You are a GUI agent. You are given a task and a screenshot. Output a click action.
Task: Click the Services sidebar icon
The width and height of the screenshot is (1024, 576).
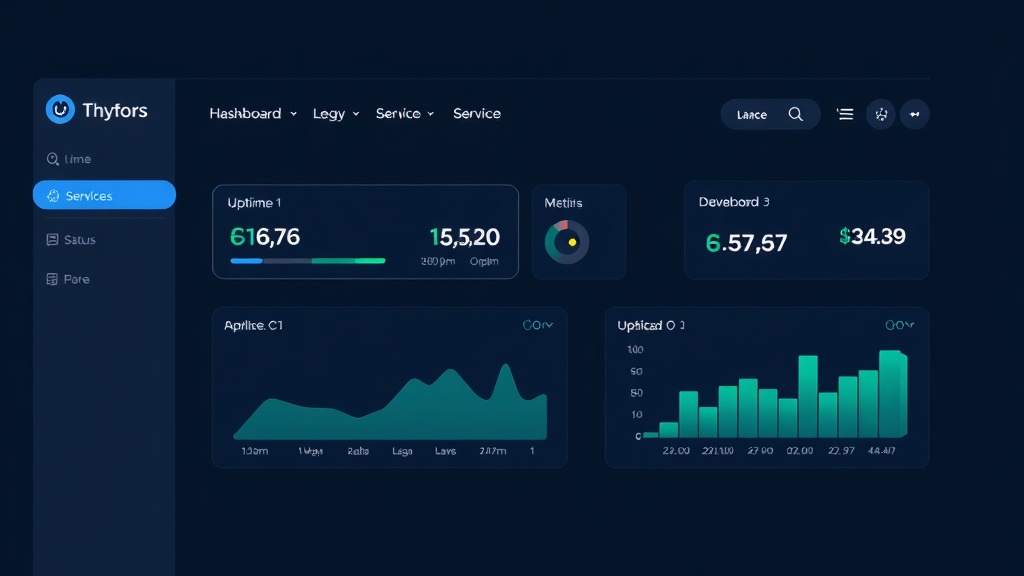coord(52,196)
